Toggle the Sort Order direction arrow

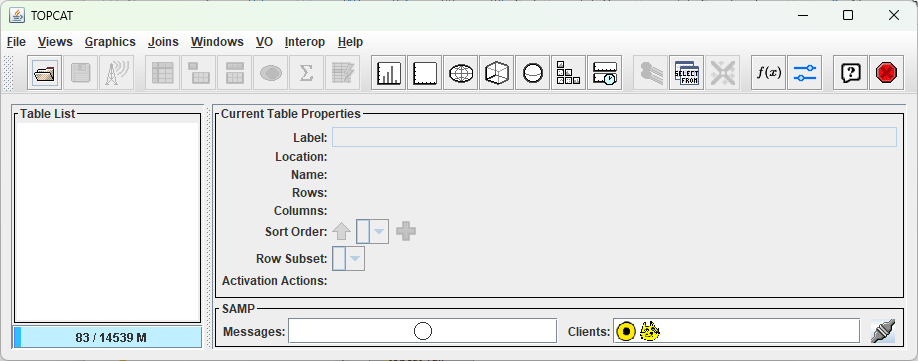click(342, 232)
